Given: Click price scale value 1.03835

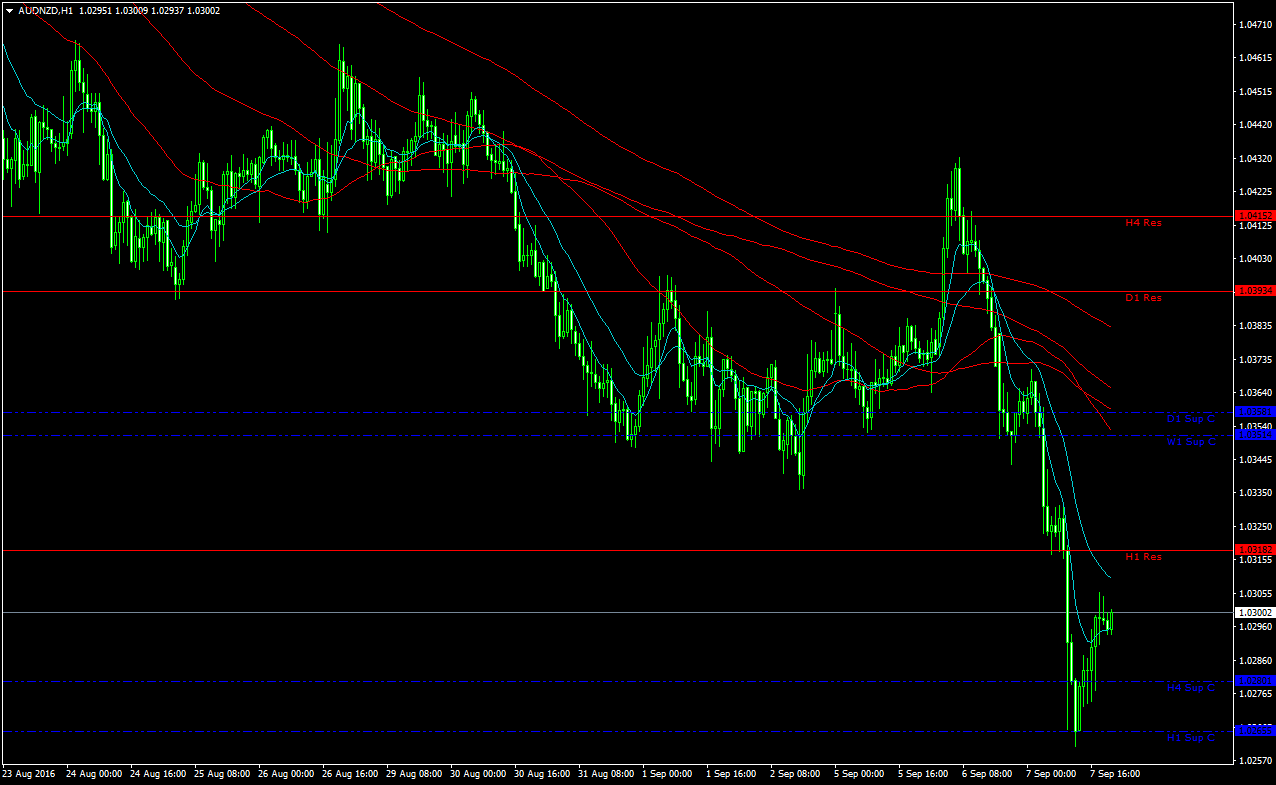Looking at the screenshot, I should (1255, 326).
